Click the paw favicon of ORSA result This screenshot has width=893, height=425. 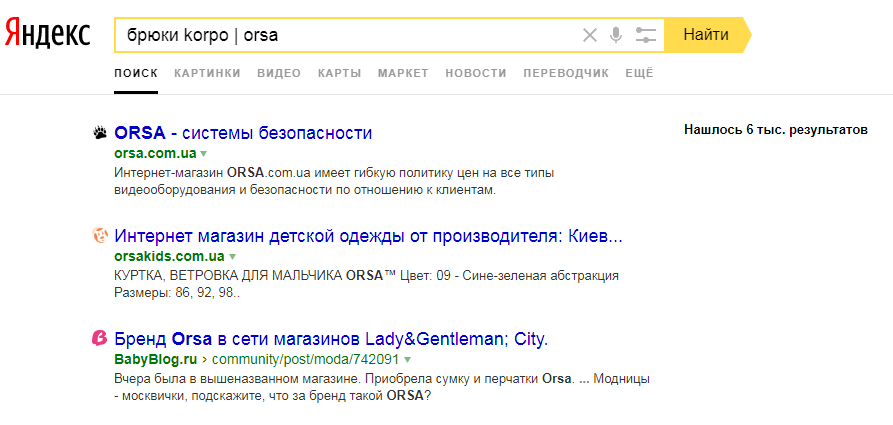point(100,133)
